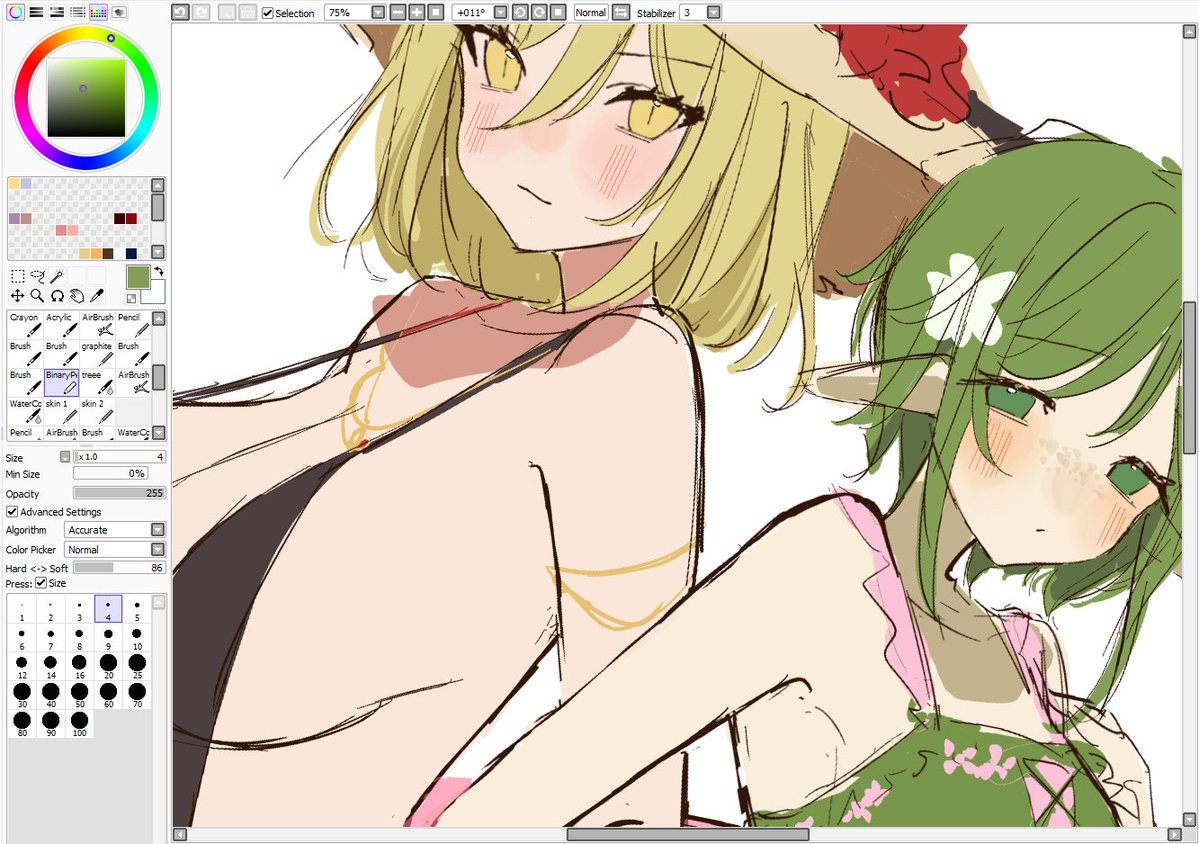Open the Color Picker Normal dropdown
The image size is (1199, 844).
point(158,550)
